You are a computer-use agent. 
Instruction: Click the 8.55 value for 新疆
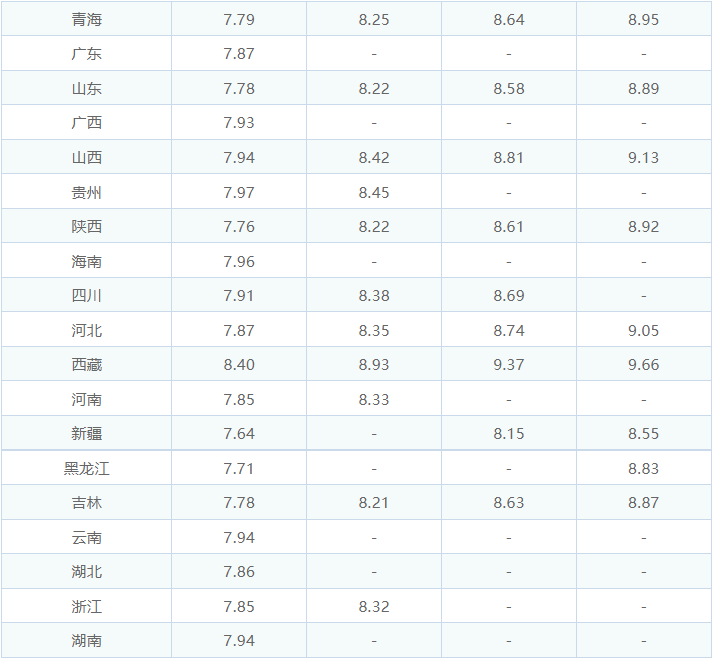click(643, 433)
